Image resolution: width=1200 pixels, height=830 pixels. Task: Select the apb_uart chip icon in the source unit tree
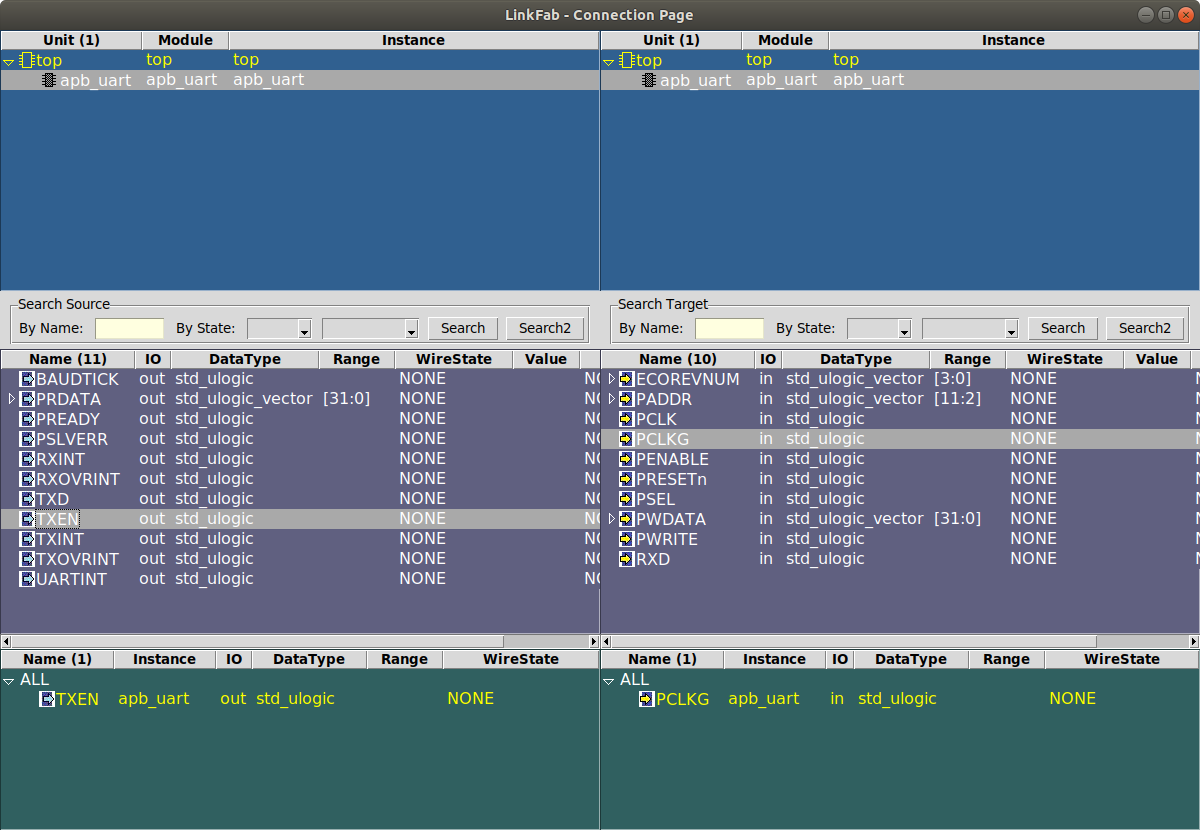point(49,80)
